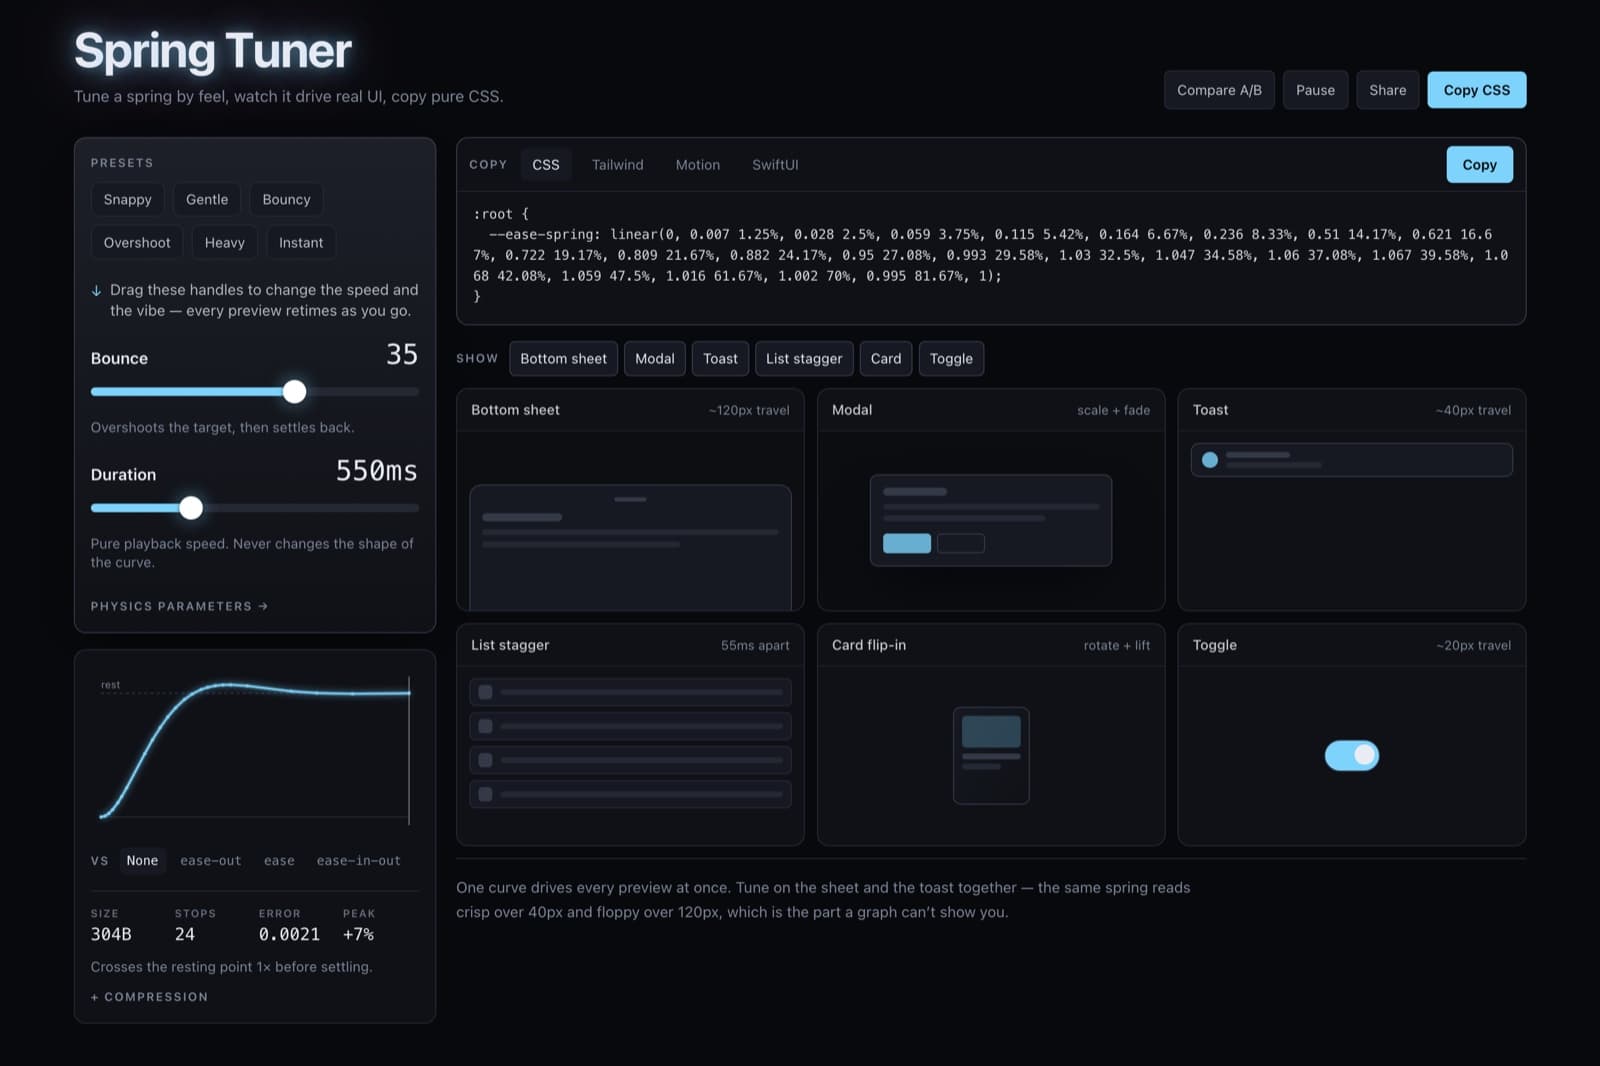Image resolution: width=1600 pixels, height=1066 pixels.
Task: Click the Duration value 550ms
Action: click(376, 471)
